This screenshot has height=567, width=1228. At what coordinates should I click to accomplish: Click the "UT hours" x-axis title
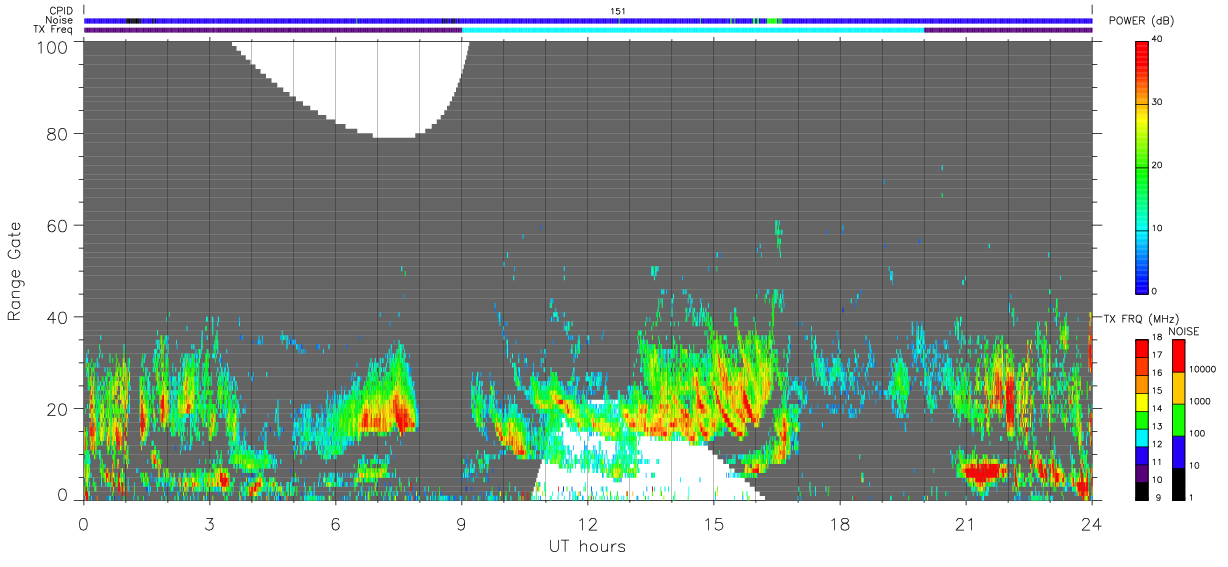click(x=587, y=546)
